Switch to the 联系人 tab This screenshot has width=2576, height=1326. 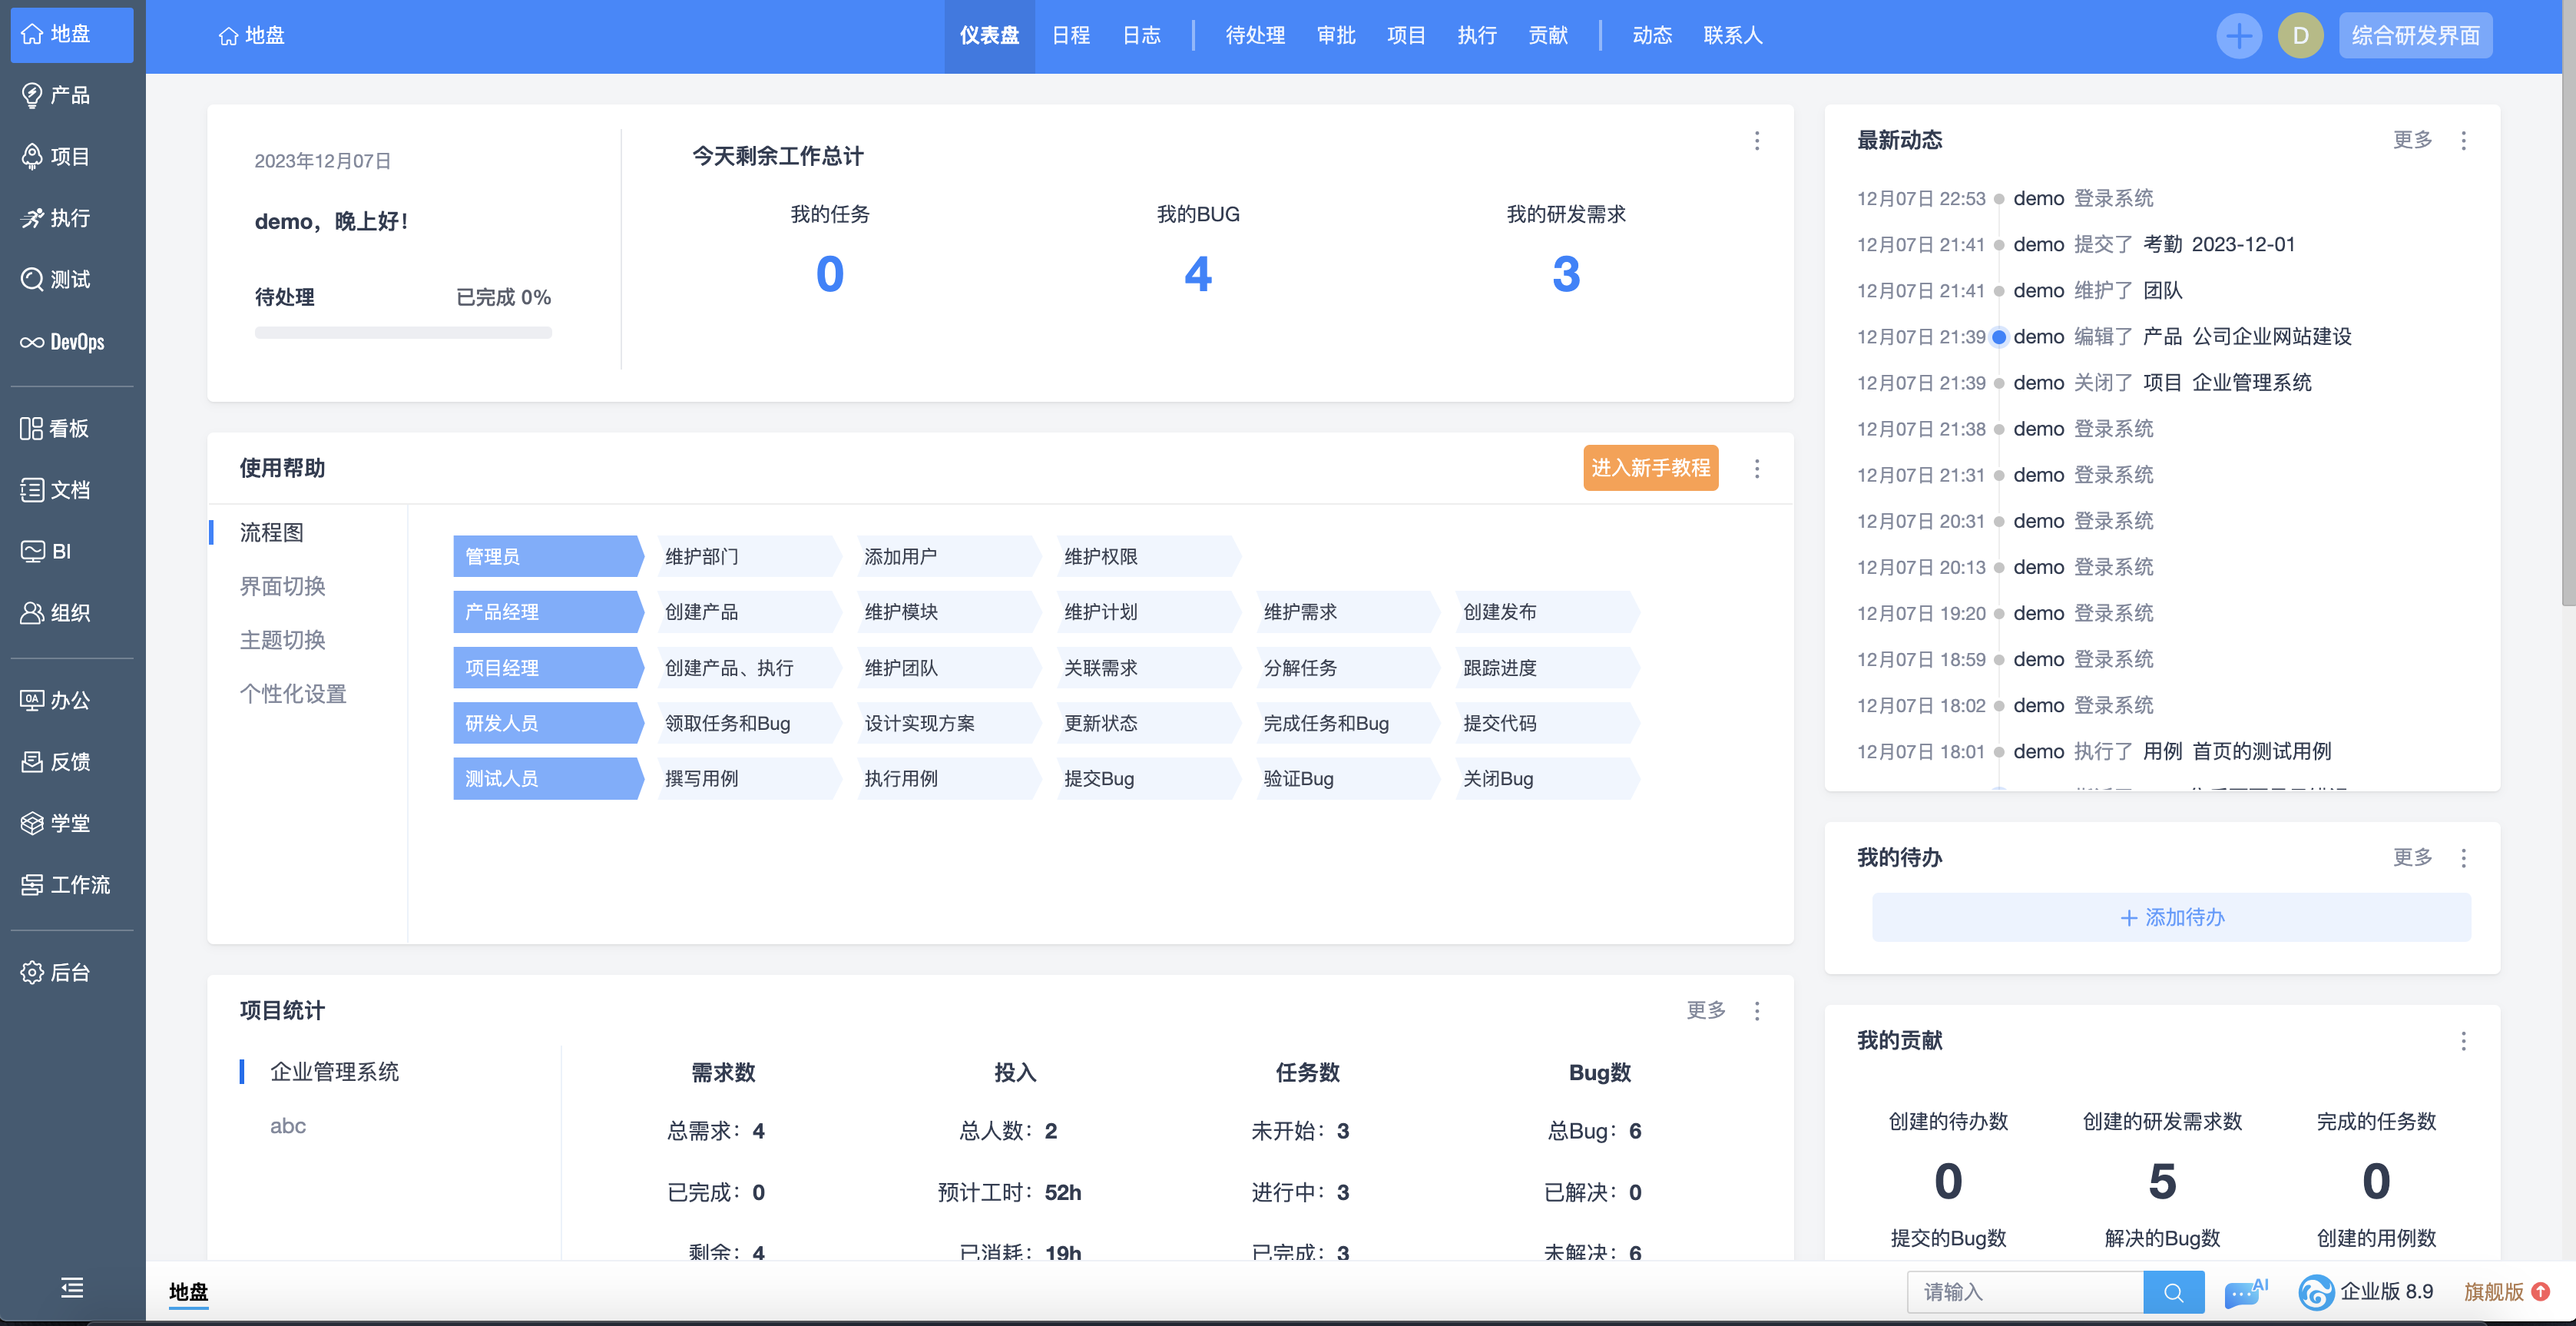pyautogui.click(x=1733, y=36)
